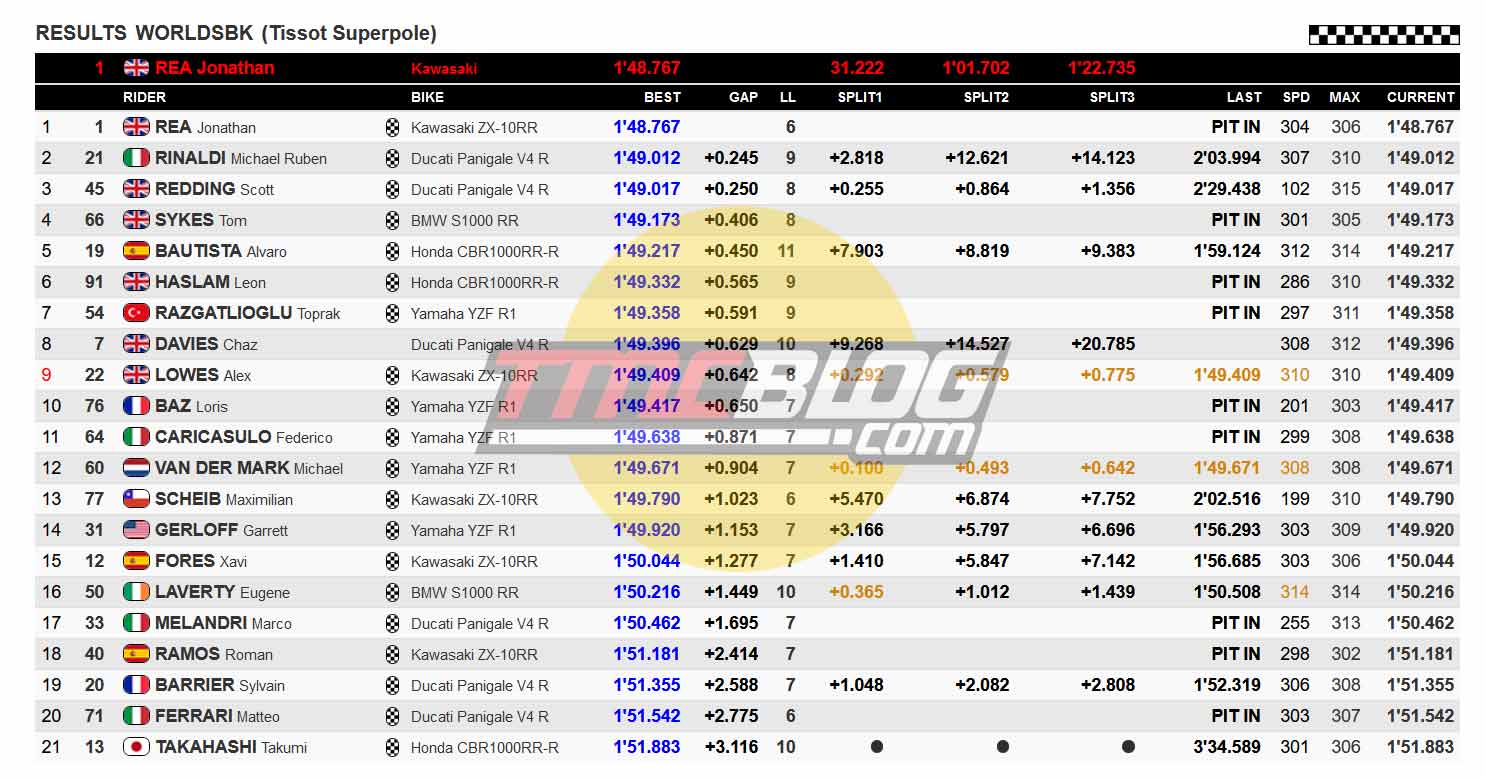Click the Italian flag beside MELANDRI Marco
The height and width of the screenshot is (778, 1486).
pyautogui.click(x=136, y=623)
